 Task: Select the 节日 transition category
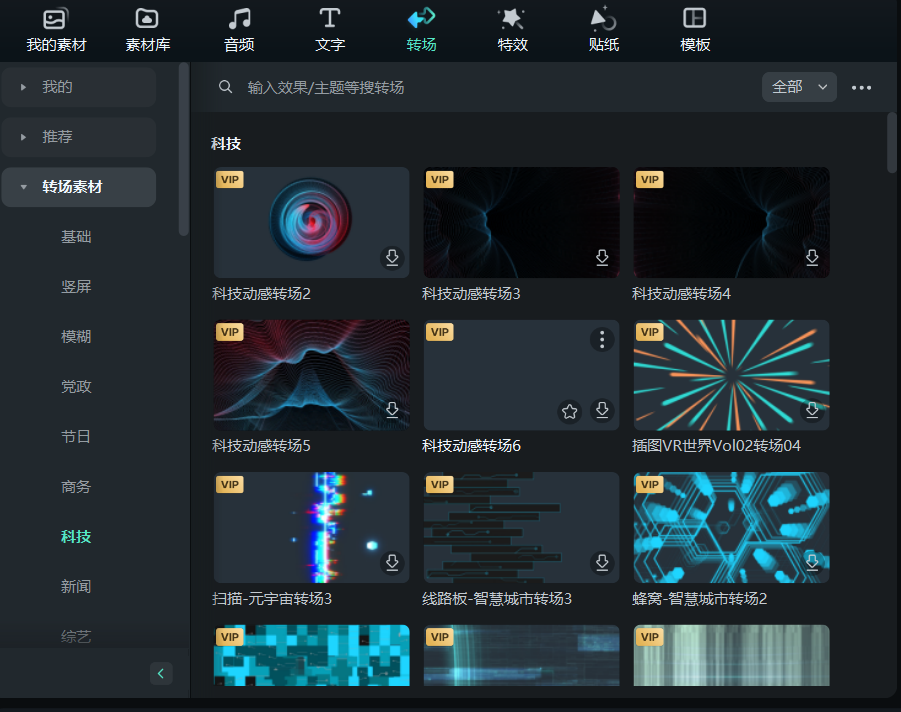tap(76, 437)
